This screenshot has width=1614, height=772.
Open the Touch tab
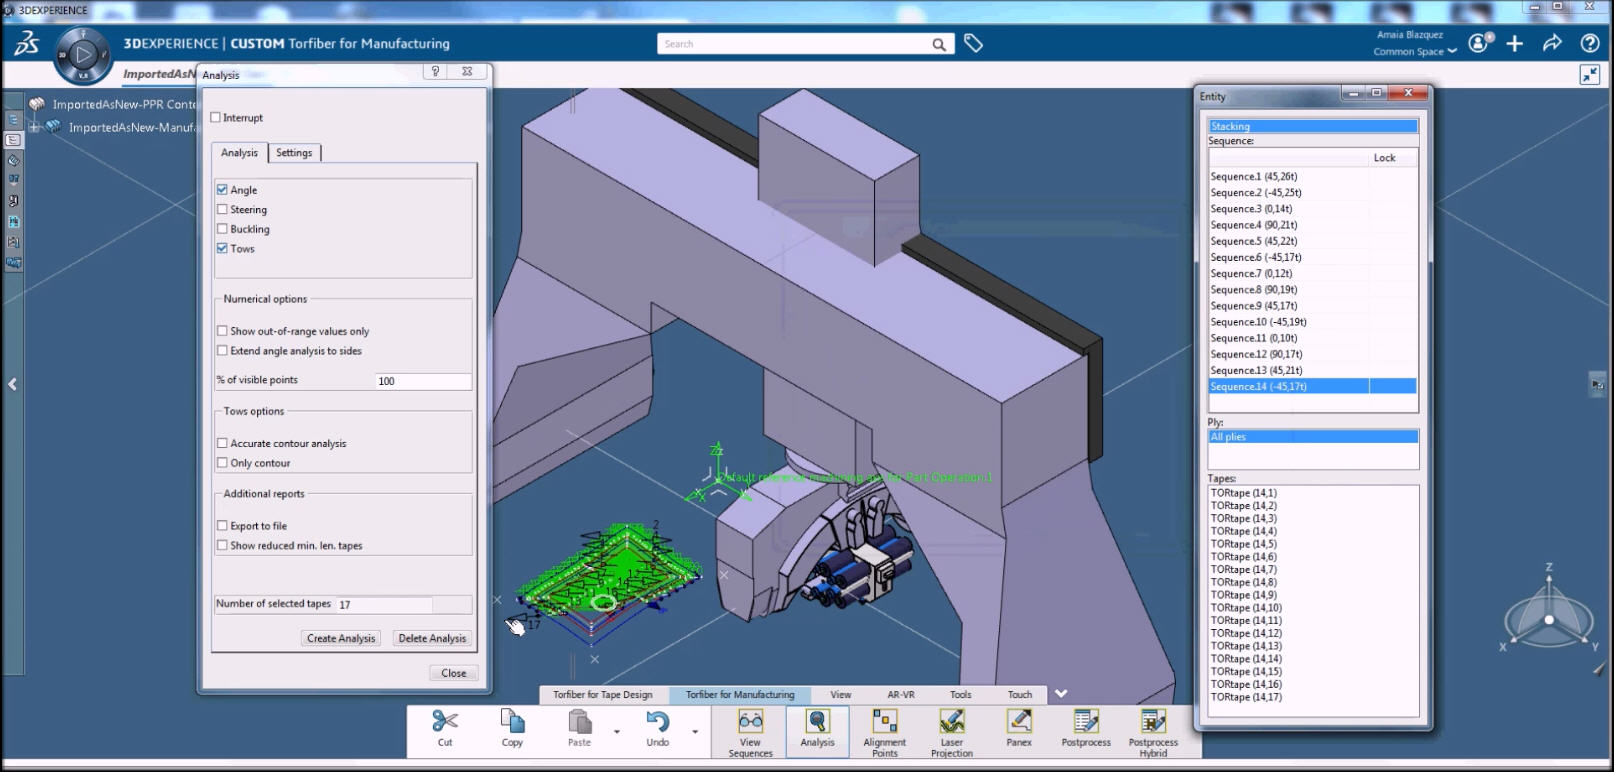point(1020,695)
